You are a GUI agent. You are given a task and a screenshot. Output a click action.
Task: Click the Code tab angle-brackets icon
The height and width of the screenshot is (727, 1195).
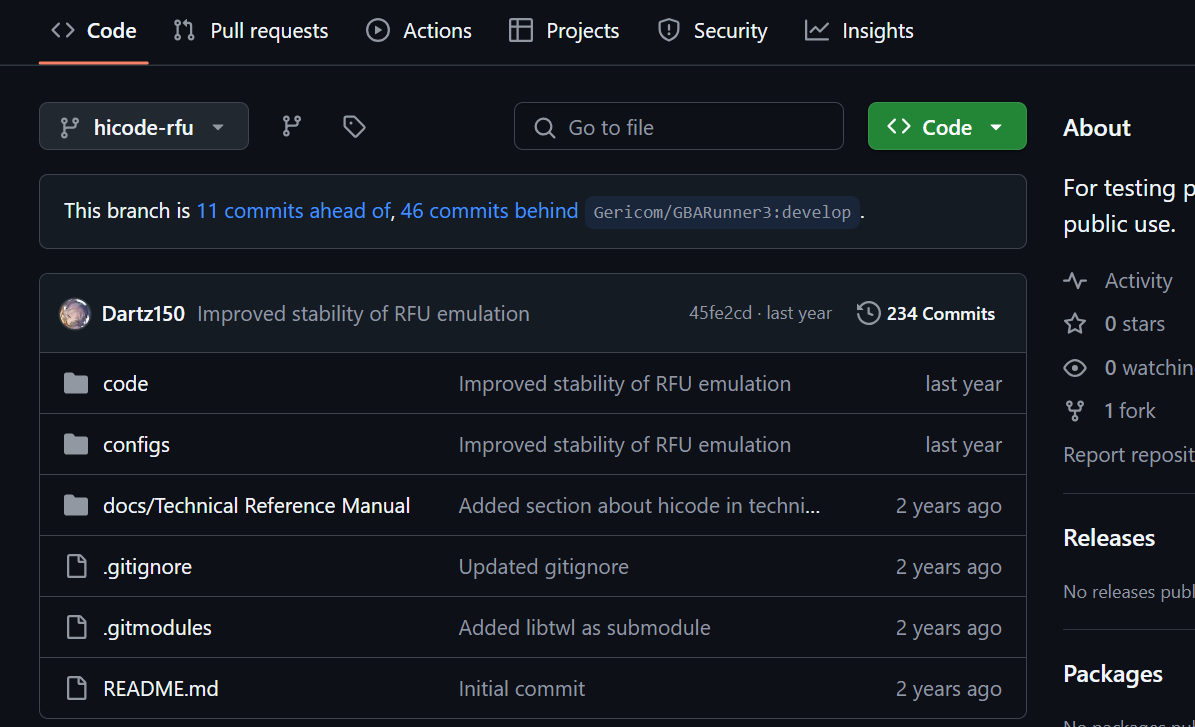click(x=62, y=30)
